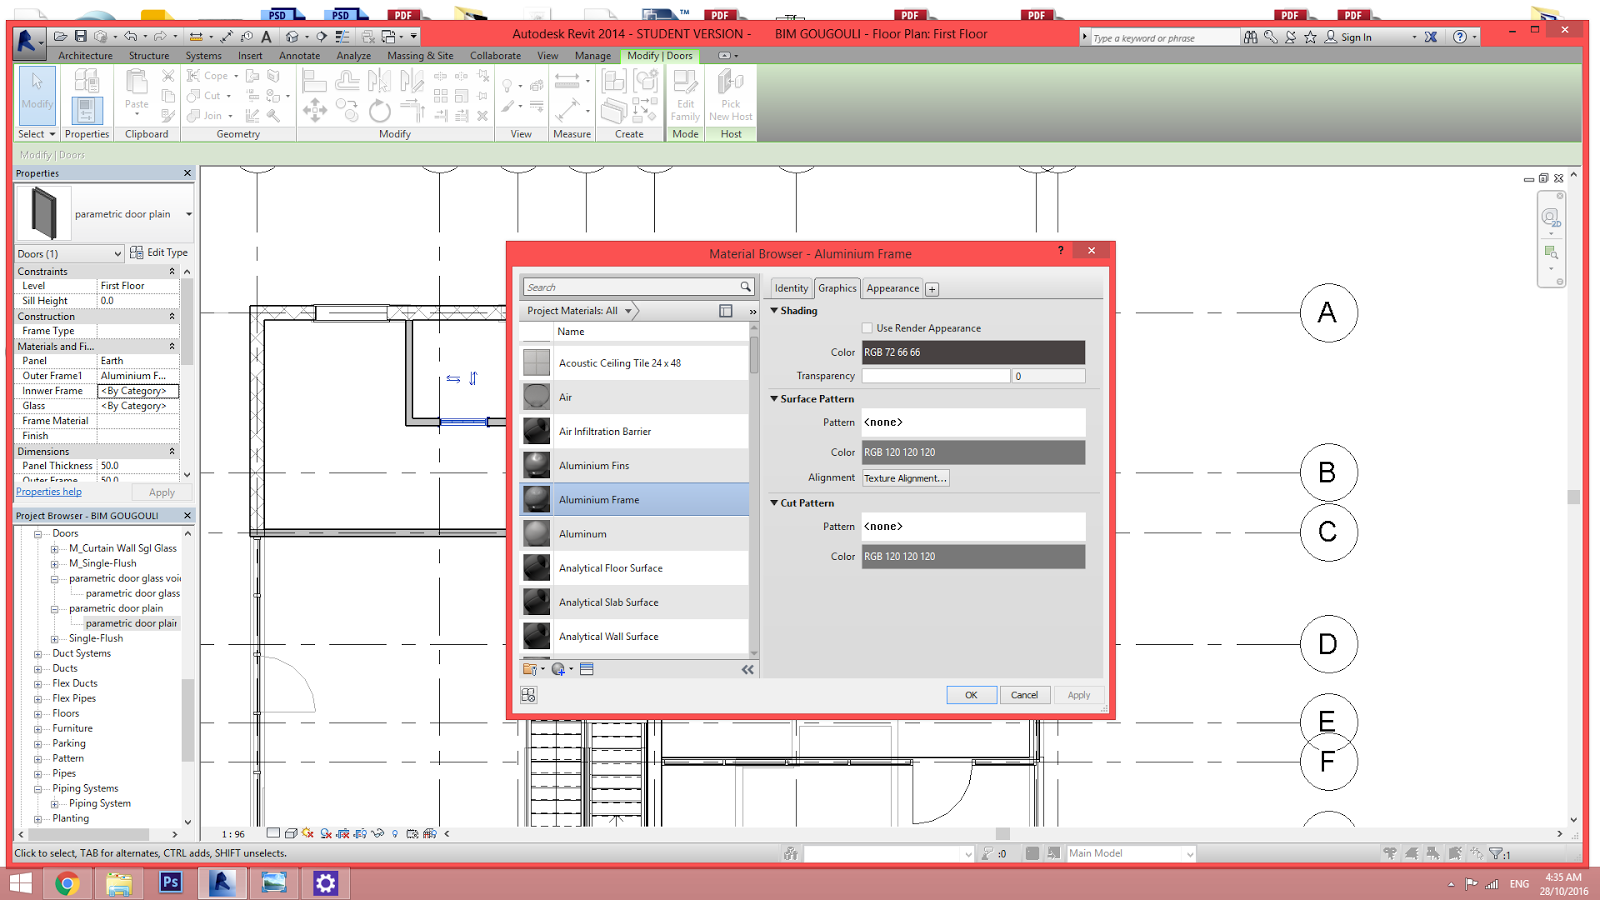Click the Aluminium Frame material thumbnail
Image resolution: width=1600 pixels, height=900 pixels.
pos(537,500)
